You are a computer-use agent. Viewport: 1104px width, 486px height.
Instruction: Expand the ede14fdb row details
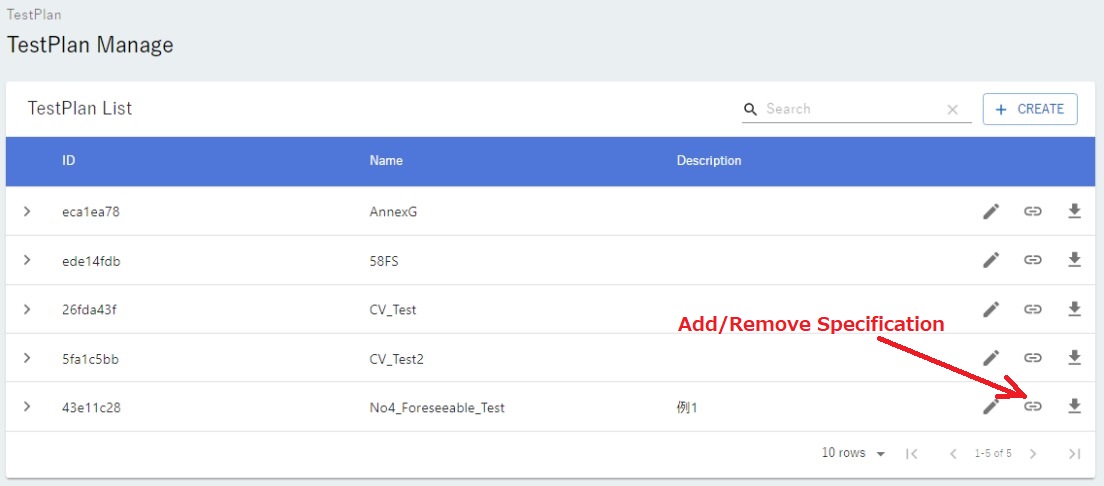click(x=27, y=260)
